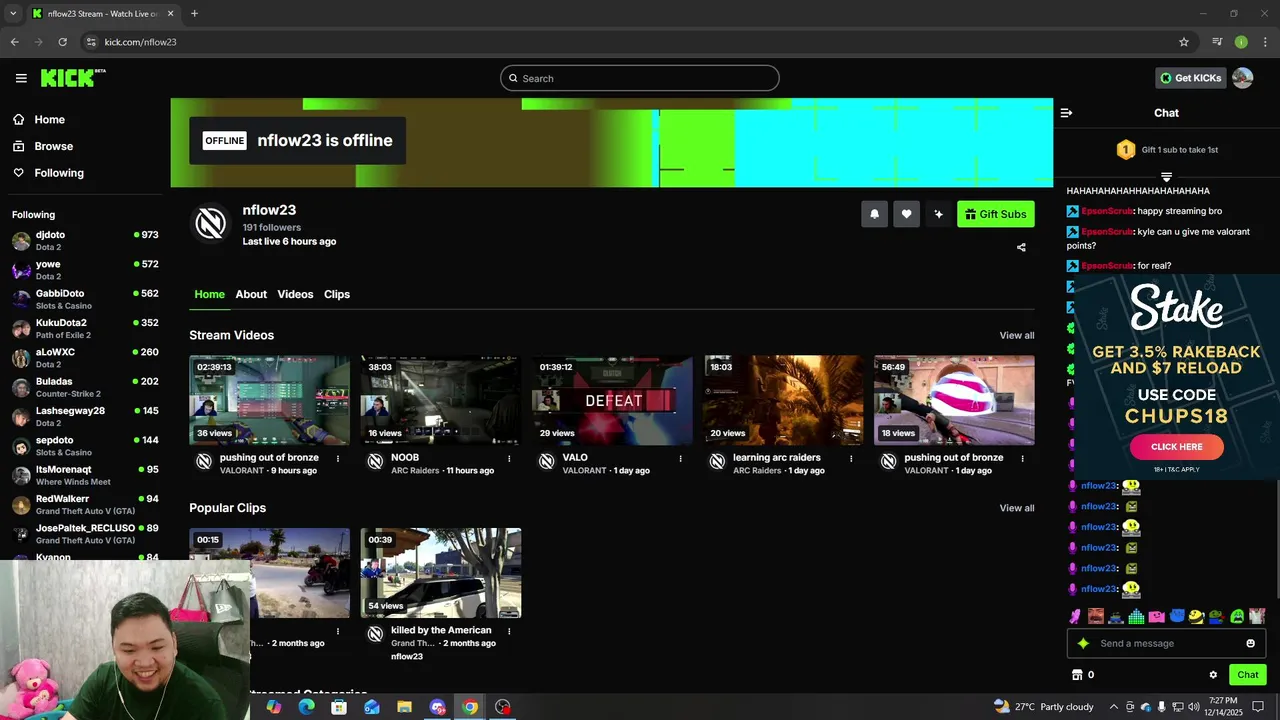
Task: Open chat settings gear icon
Action: coord(1213,675)
